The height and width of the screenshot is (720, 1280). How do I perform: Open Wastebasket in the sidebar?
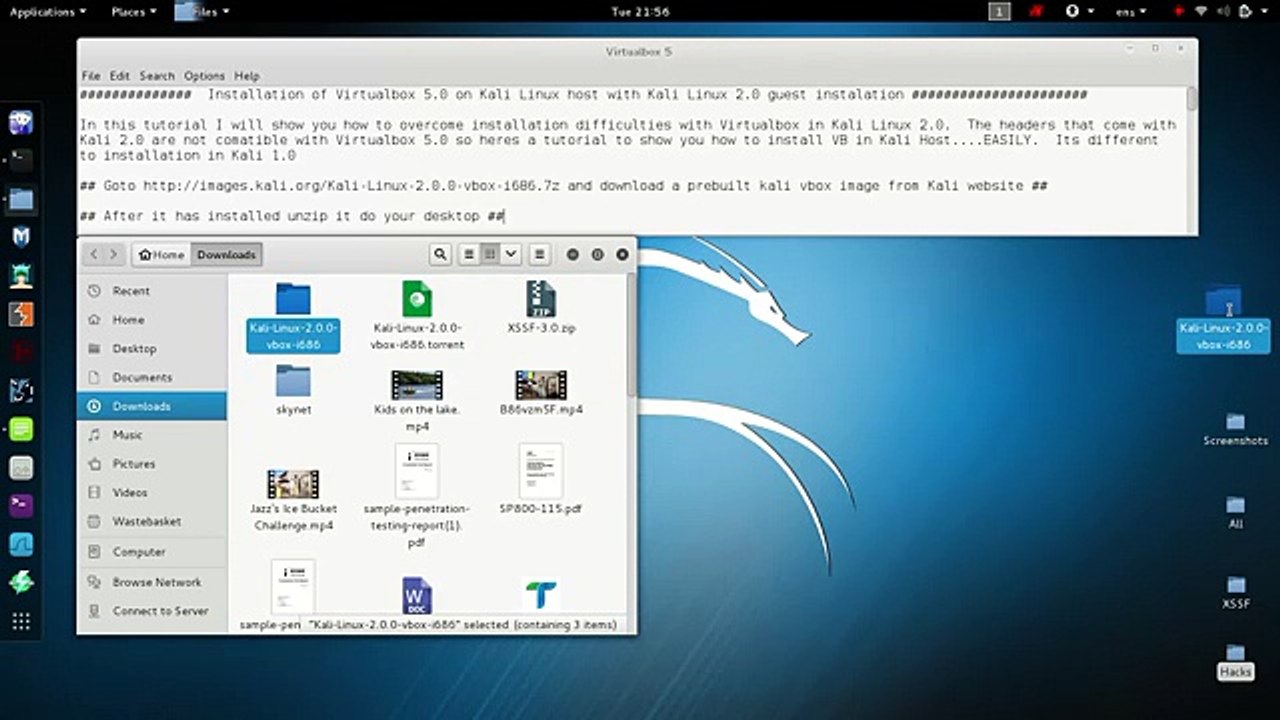(152, 522)
